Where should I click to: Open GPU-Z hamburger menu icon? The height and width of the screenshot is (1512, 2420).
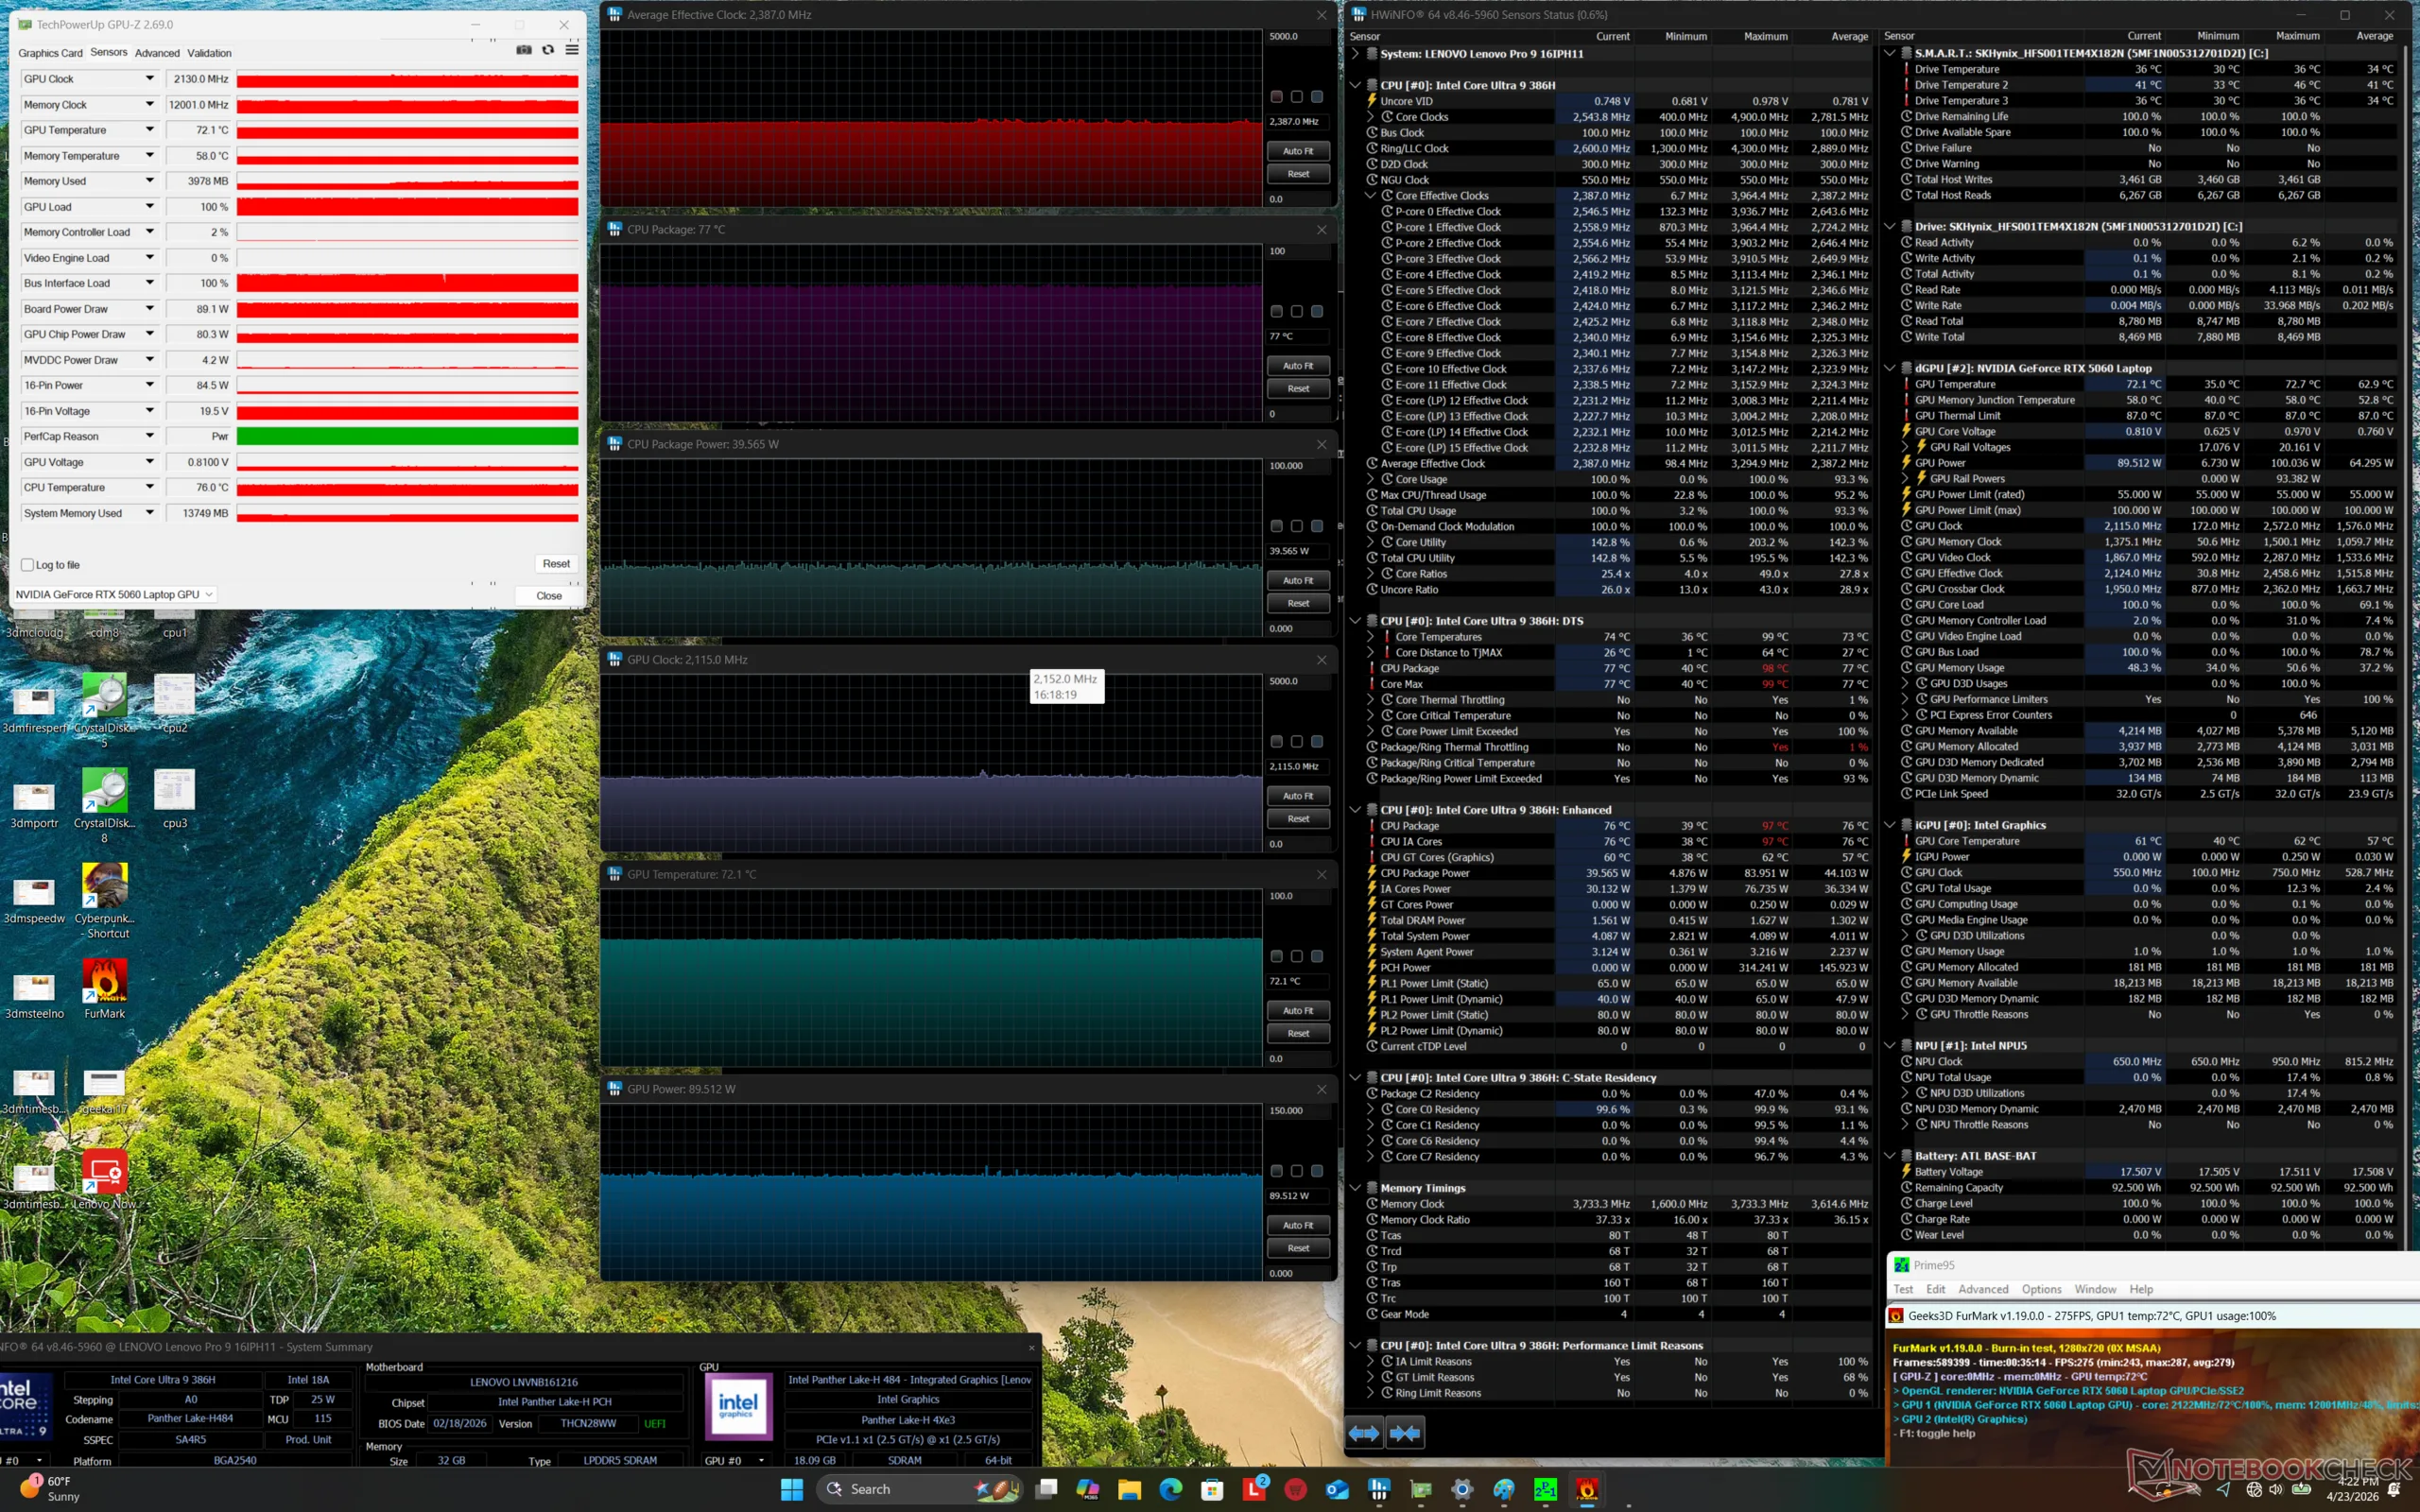[572, 50]
